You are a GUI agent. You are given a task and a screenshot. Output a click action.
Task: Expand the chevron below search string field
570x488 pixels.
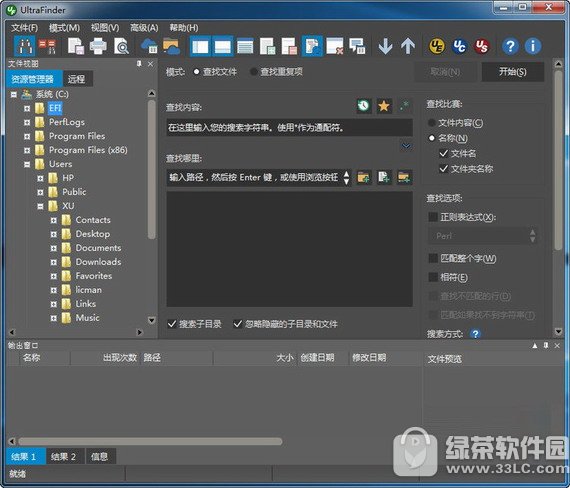point(406,146)
